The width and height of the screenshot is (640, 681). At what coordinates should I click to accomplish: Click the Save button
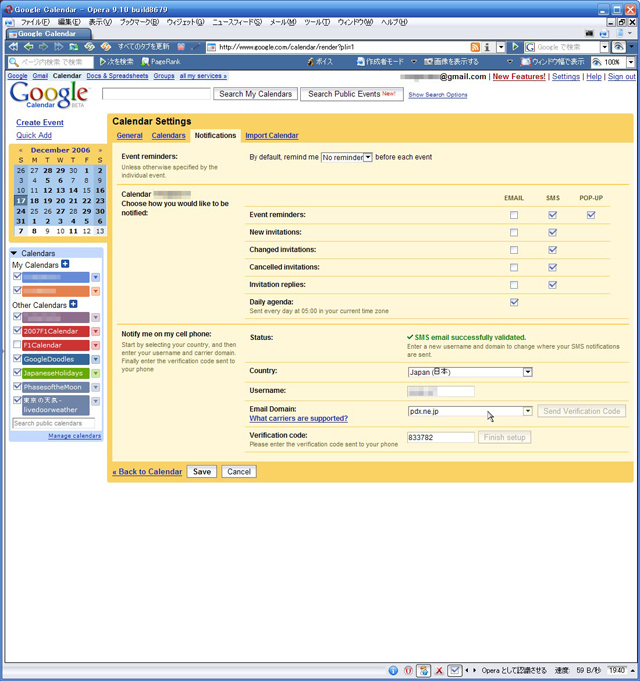pyautogui.click(x=202, y=472)
